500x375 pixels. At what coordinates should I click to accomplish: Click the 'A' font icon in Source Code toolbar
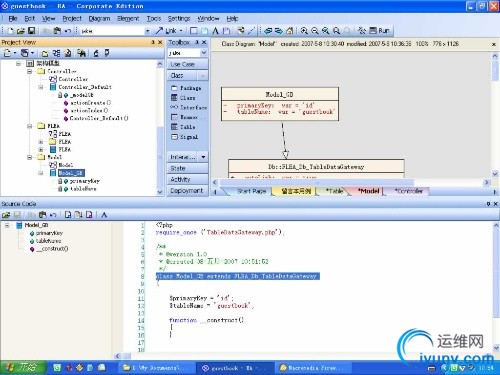(x=104, y=215)
